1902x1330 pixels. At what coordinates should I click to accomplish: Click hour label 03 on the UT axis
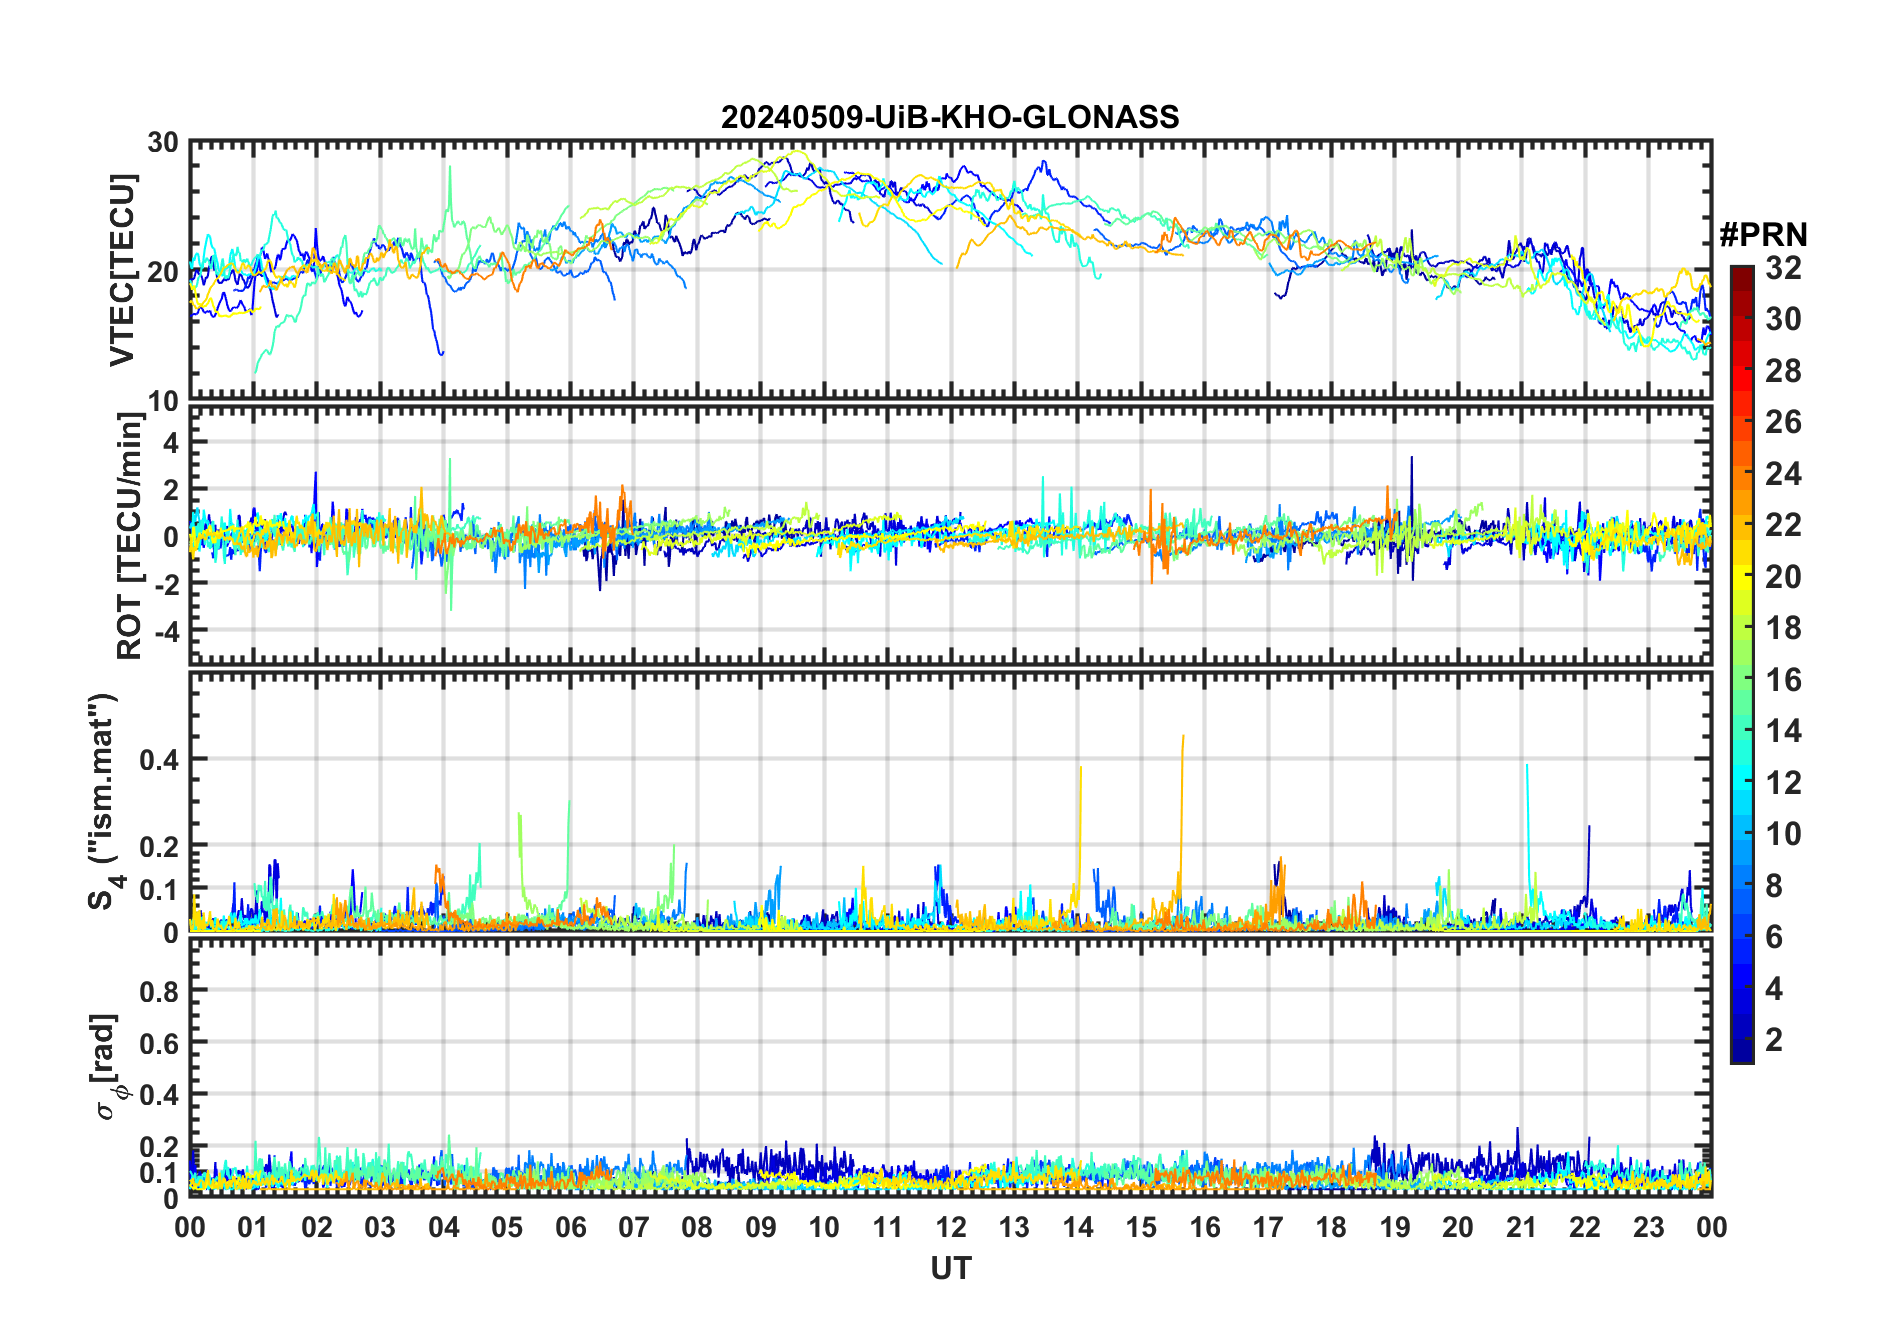[x=380, y=1227]
